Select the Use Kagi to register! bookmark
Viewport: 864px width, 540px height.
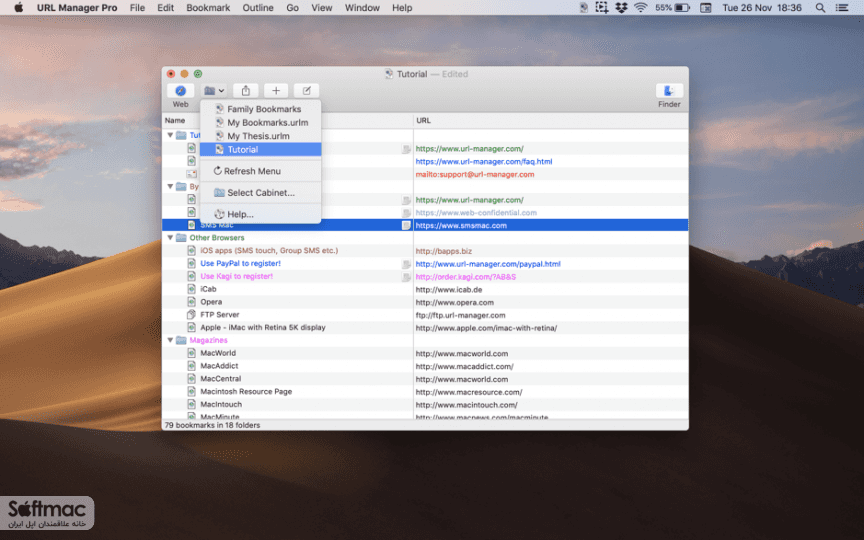[236, 276]
